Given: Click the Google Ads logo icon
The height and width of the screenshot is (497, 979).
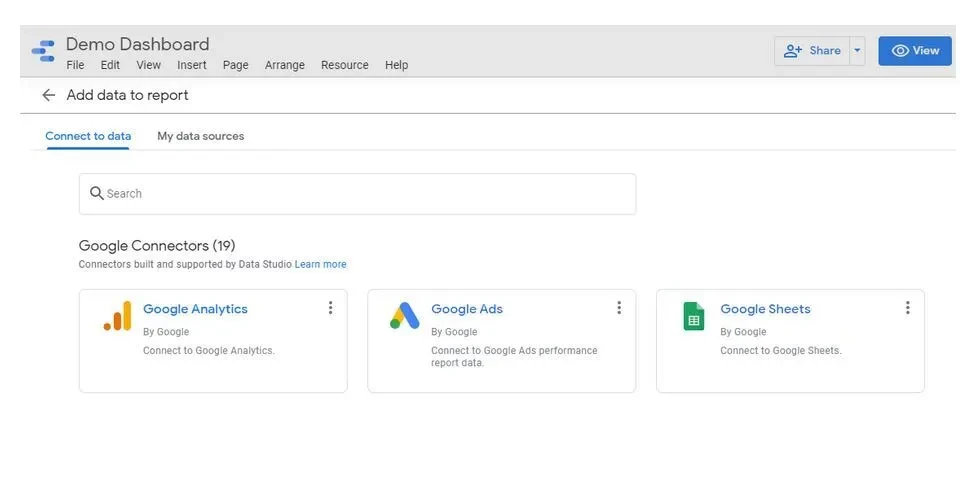Looking at the screenshot, I should click(405, 316).
